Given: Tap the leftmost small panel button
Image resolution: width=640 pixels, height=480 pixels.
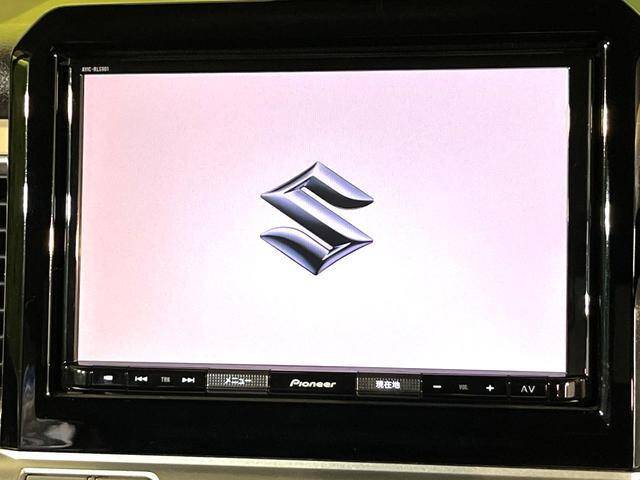Looking at the screenshot, I should [108, 378].
